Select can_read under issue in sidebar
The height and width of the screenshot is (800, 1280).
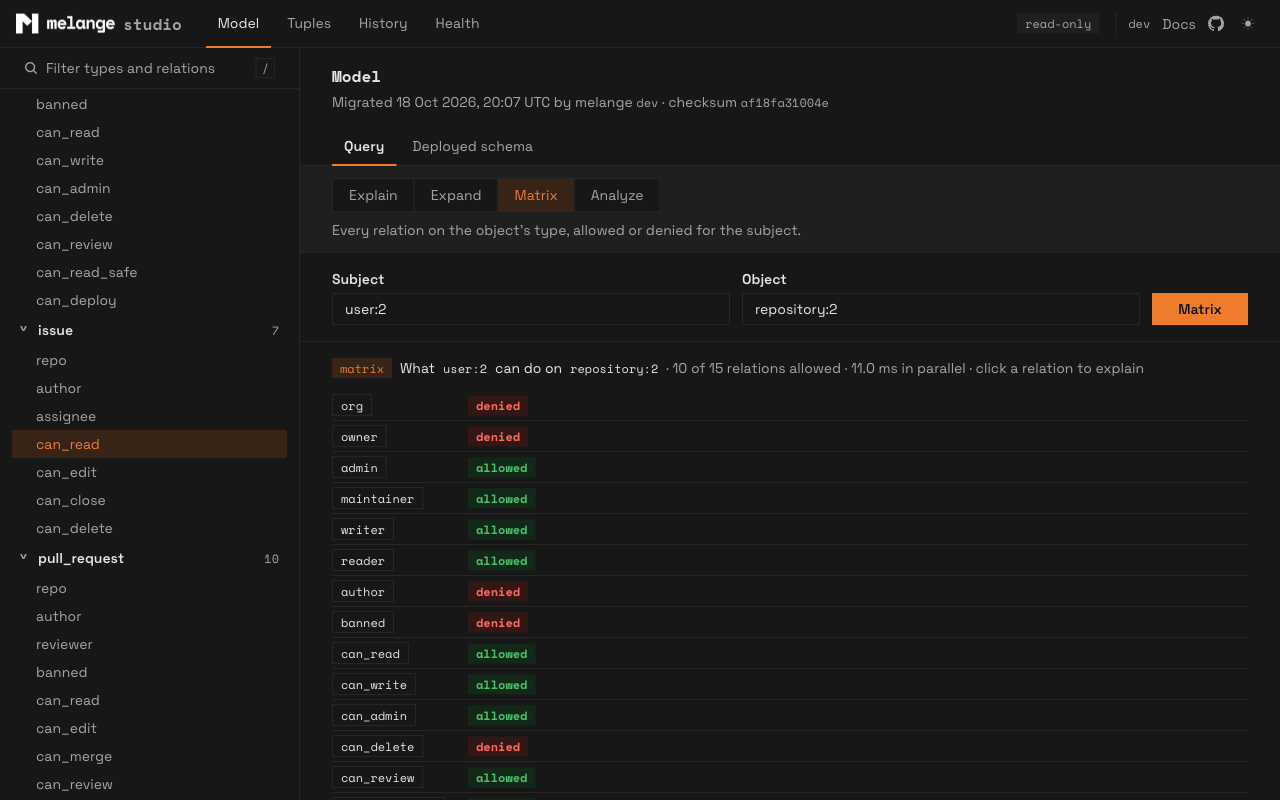149,444
